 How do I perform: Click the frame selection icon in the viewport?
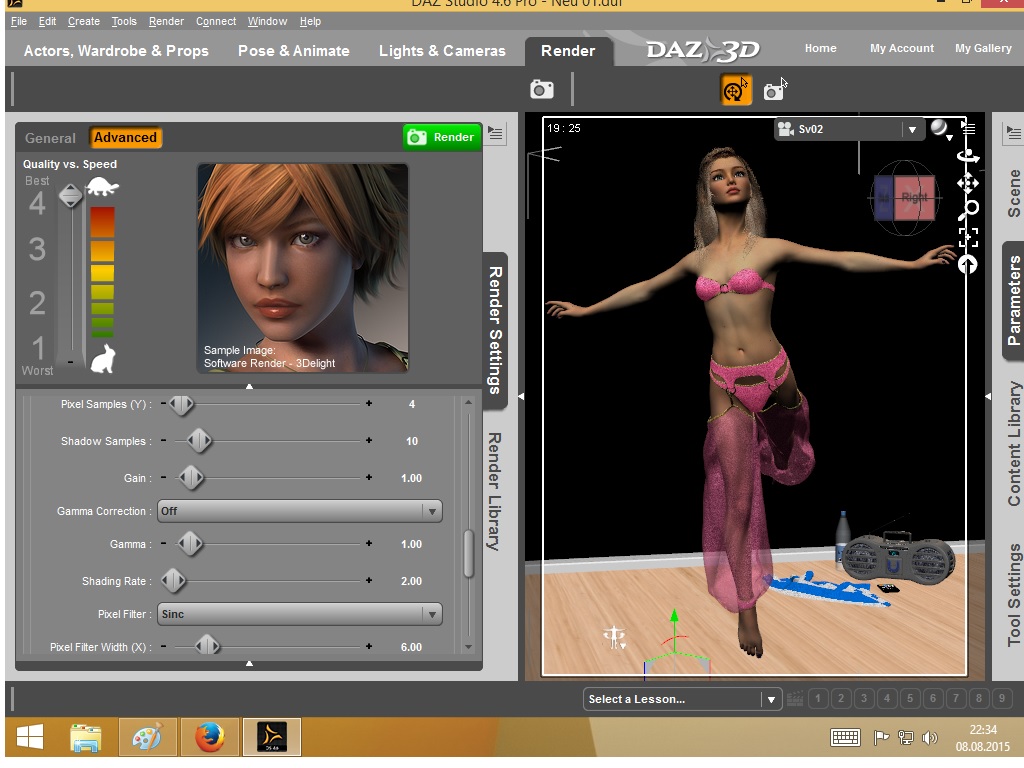click(x=968, y=237)
